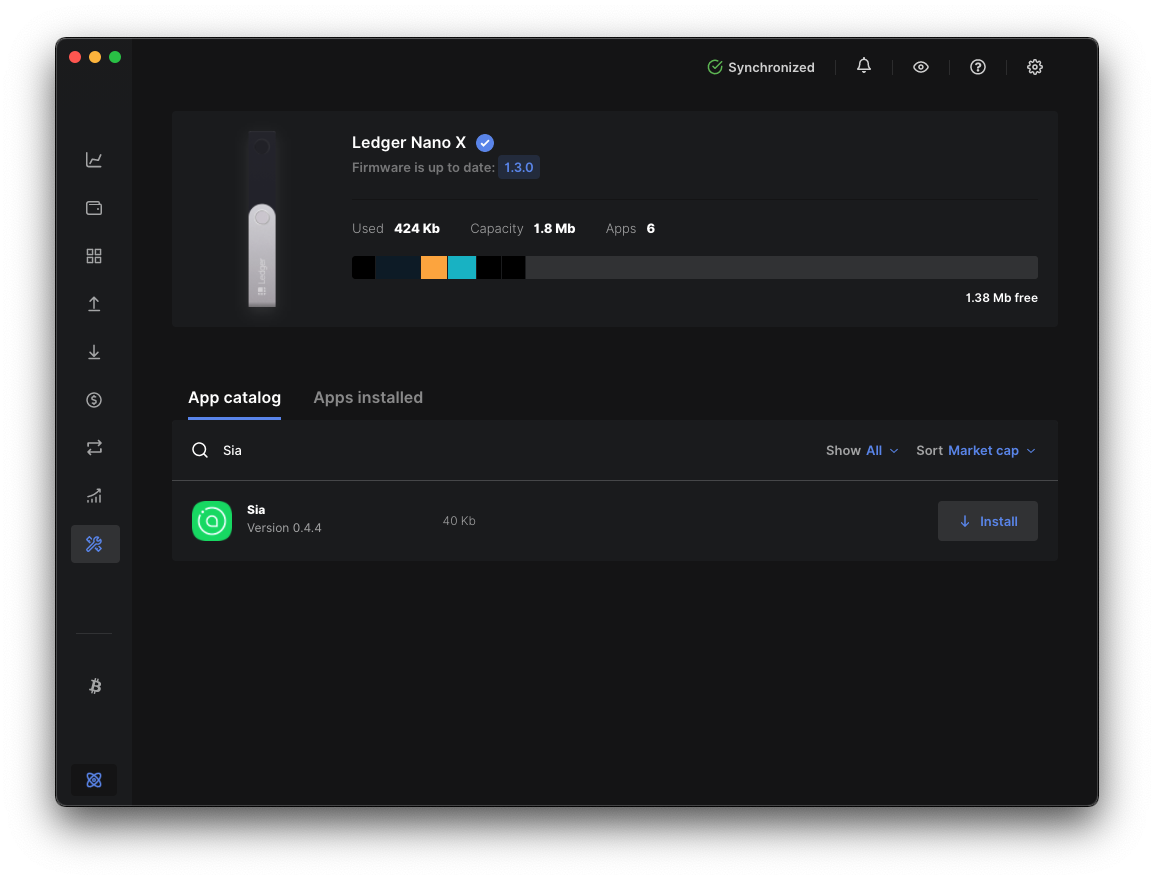Install the Sia app
This screenshot has height=880, width=1154.
click(988, 521)
